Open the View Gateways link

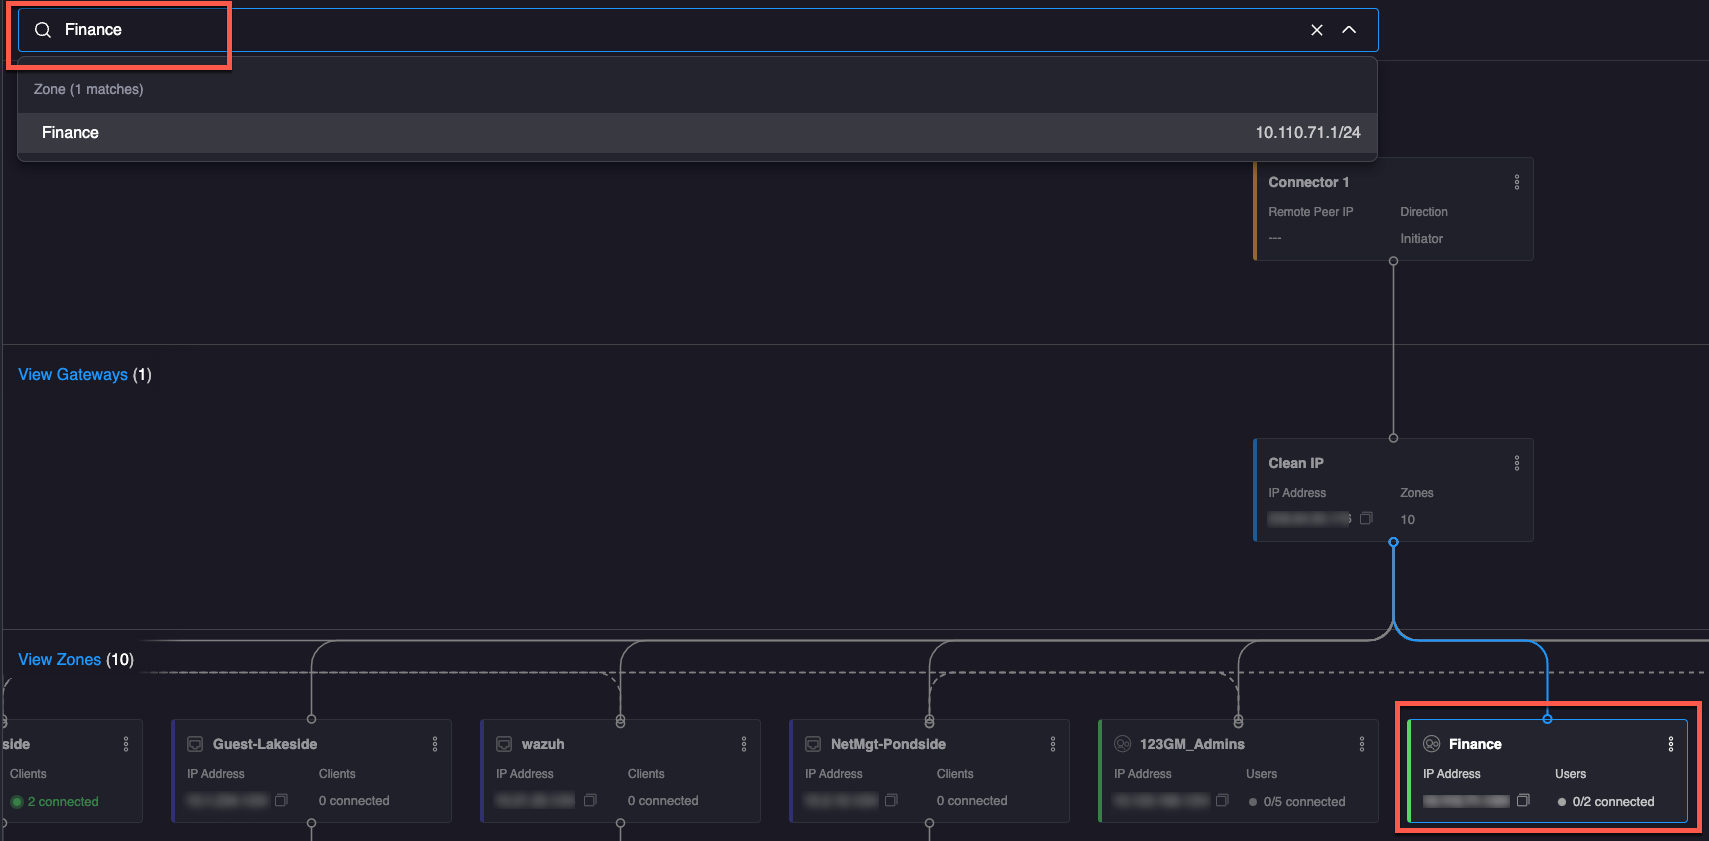click(73, 374)
